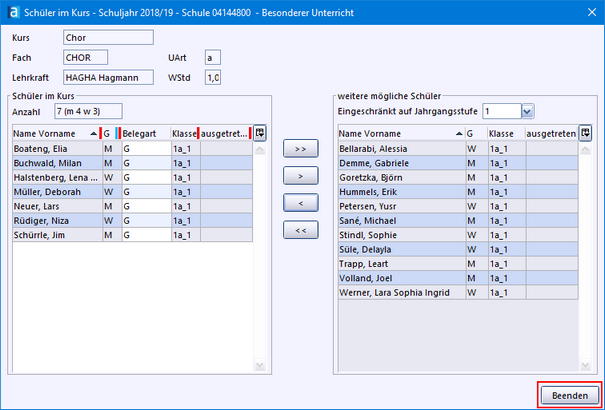
Task: Click the Belegart column header
Action: click(144, 133)
